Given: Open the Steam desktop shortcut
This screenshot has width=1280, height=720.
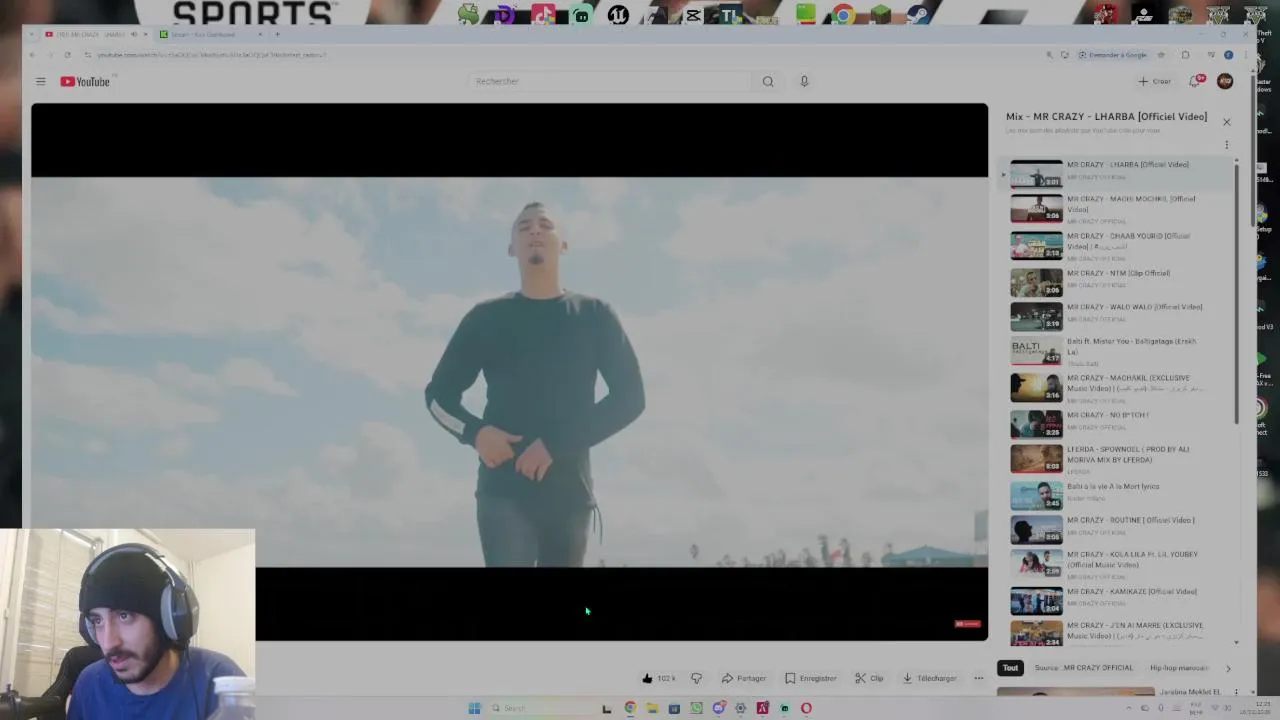Looking at the screenshot, I should click(918, 14).
